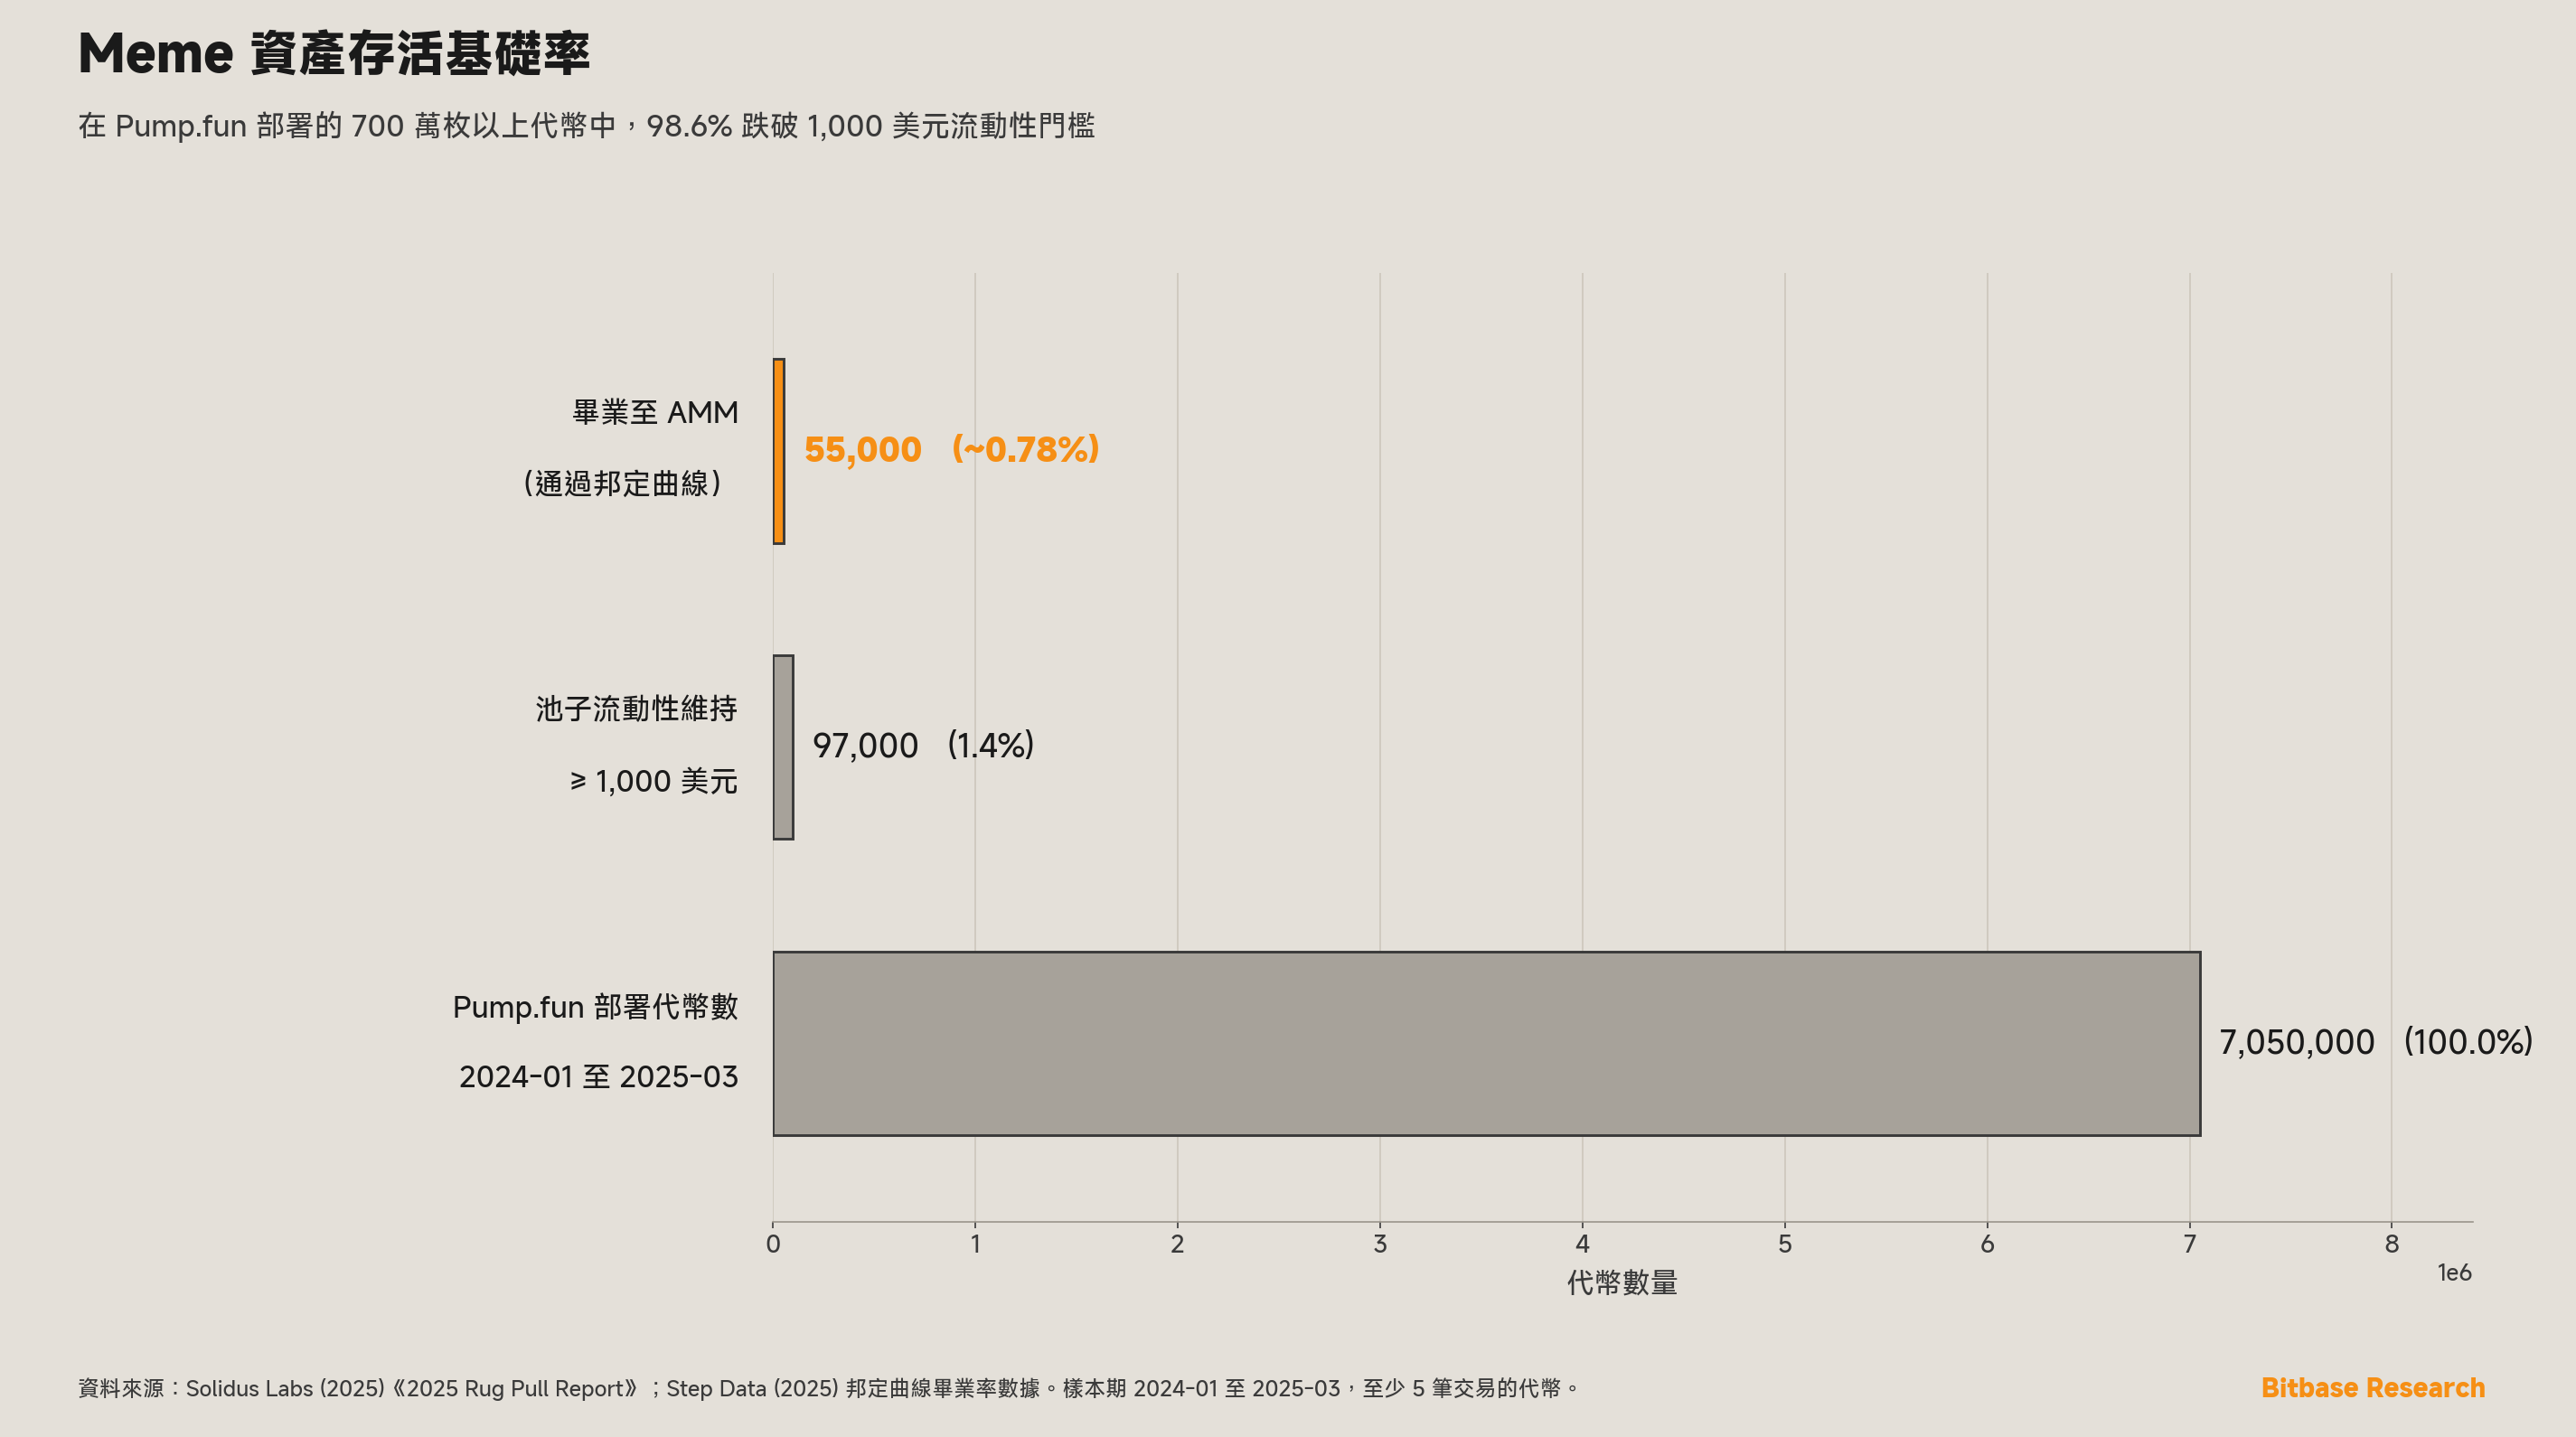Click the x-axis tick labeled 7
Image resolution: width=2576 pixels, height=1437 pixels.
tap(2190, 1244)
